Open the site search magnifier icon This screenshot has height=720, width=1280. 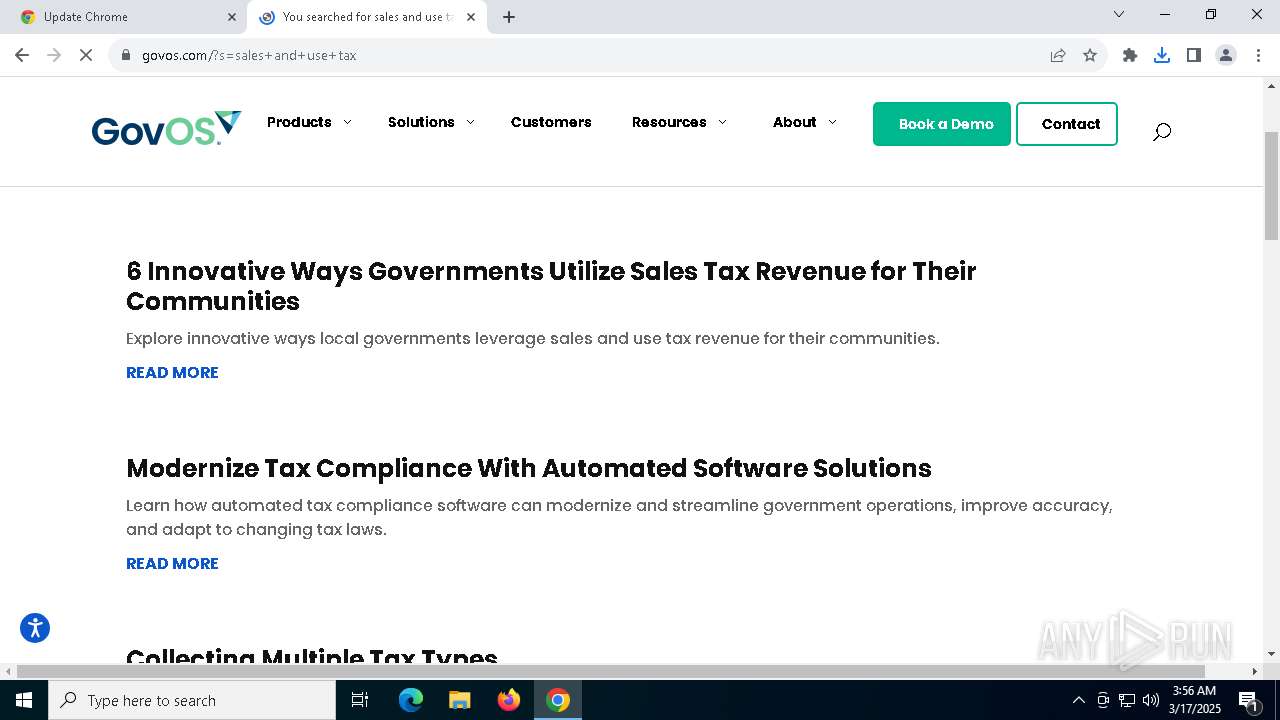click(x=1161, y=131)
